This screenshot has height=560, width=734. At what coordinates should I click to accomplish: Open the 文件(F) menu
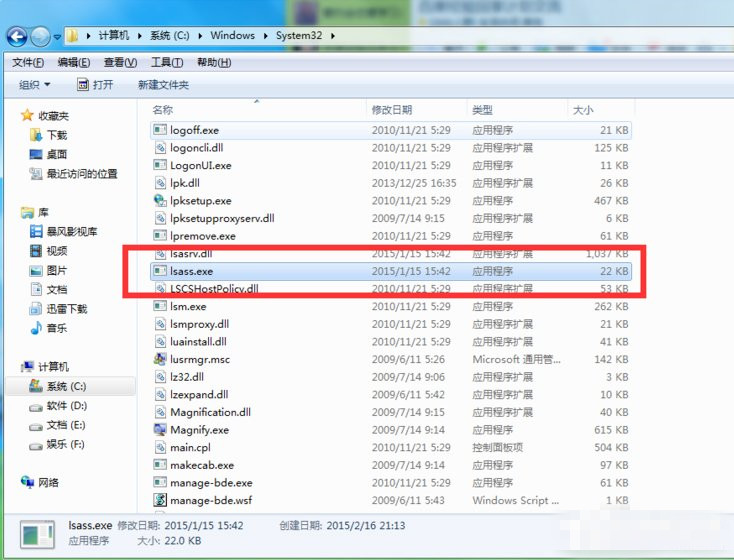click(27, 62)
